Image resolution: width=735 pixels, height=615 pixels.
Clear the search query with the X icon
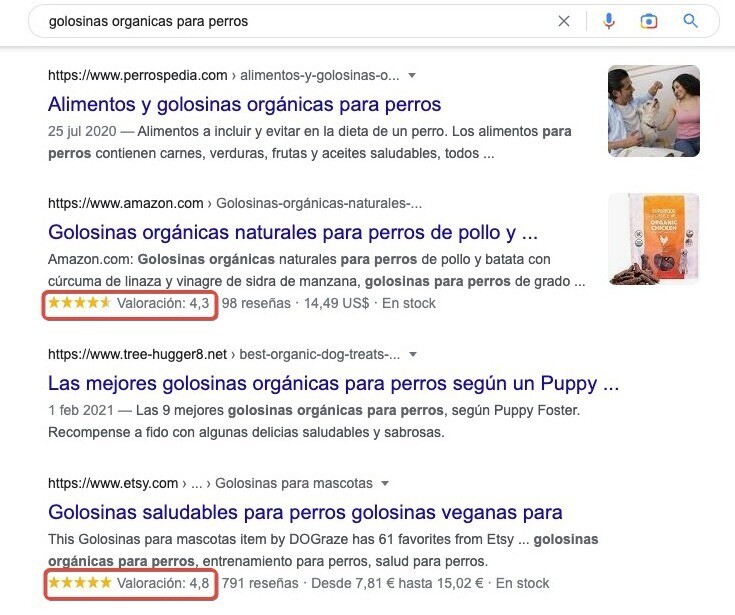(x=564, y=21)
